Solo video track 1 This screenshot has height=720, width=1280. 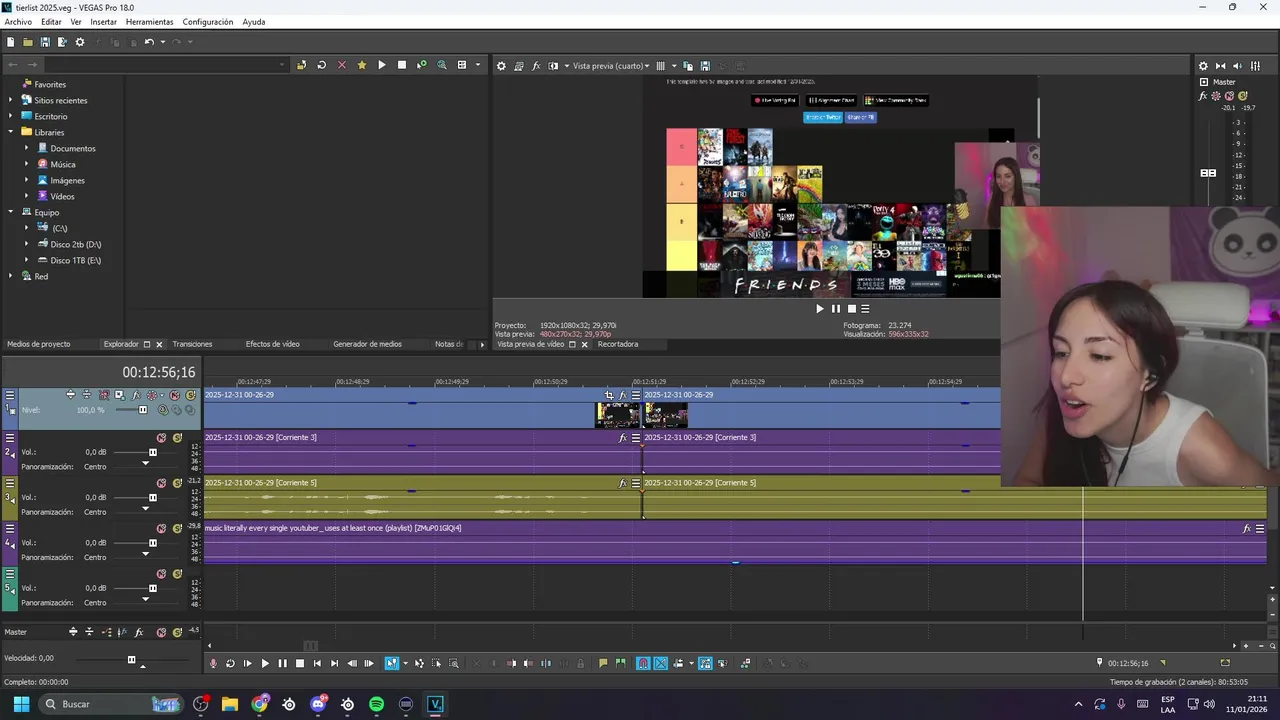pyautogui.click(x=190, y=395)
